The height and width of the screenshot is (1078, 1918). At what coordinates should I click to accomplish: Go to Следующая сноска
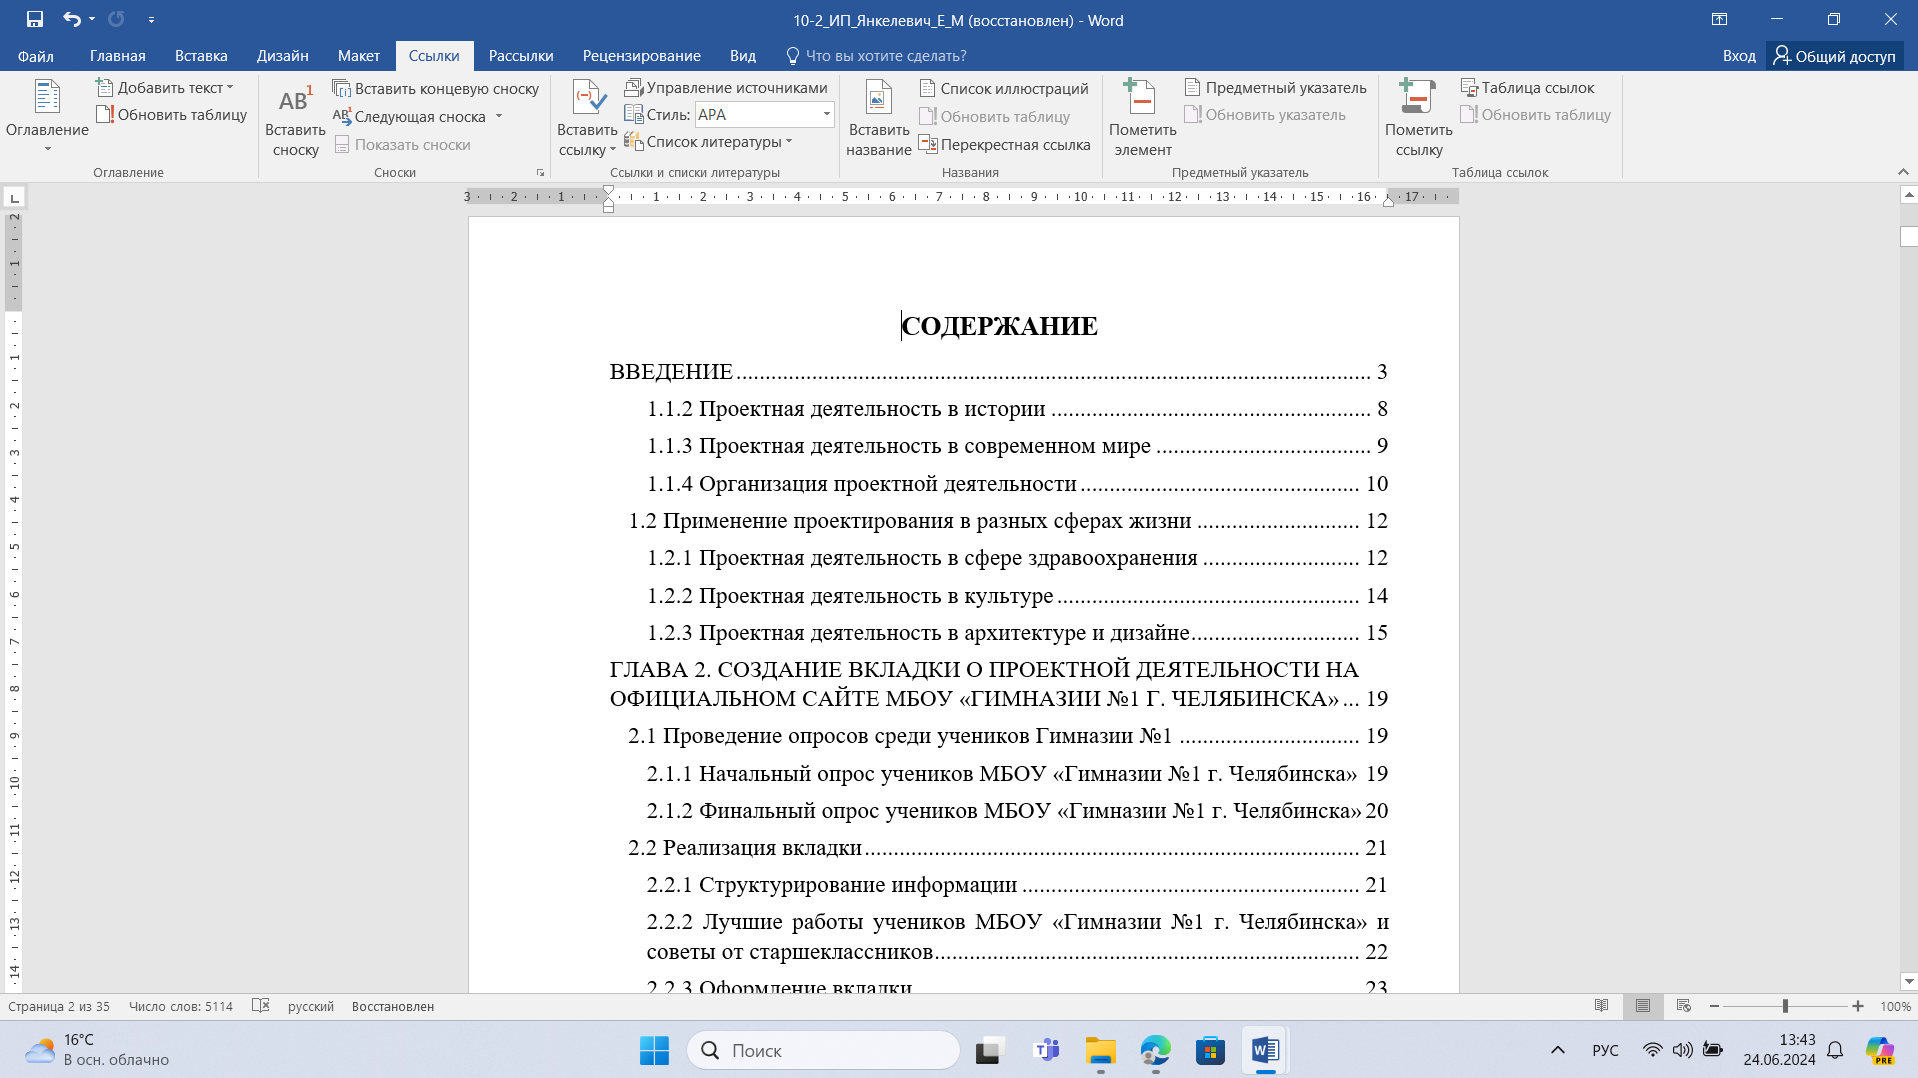coord(410,117)
